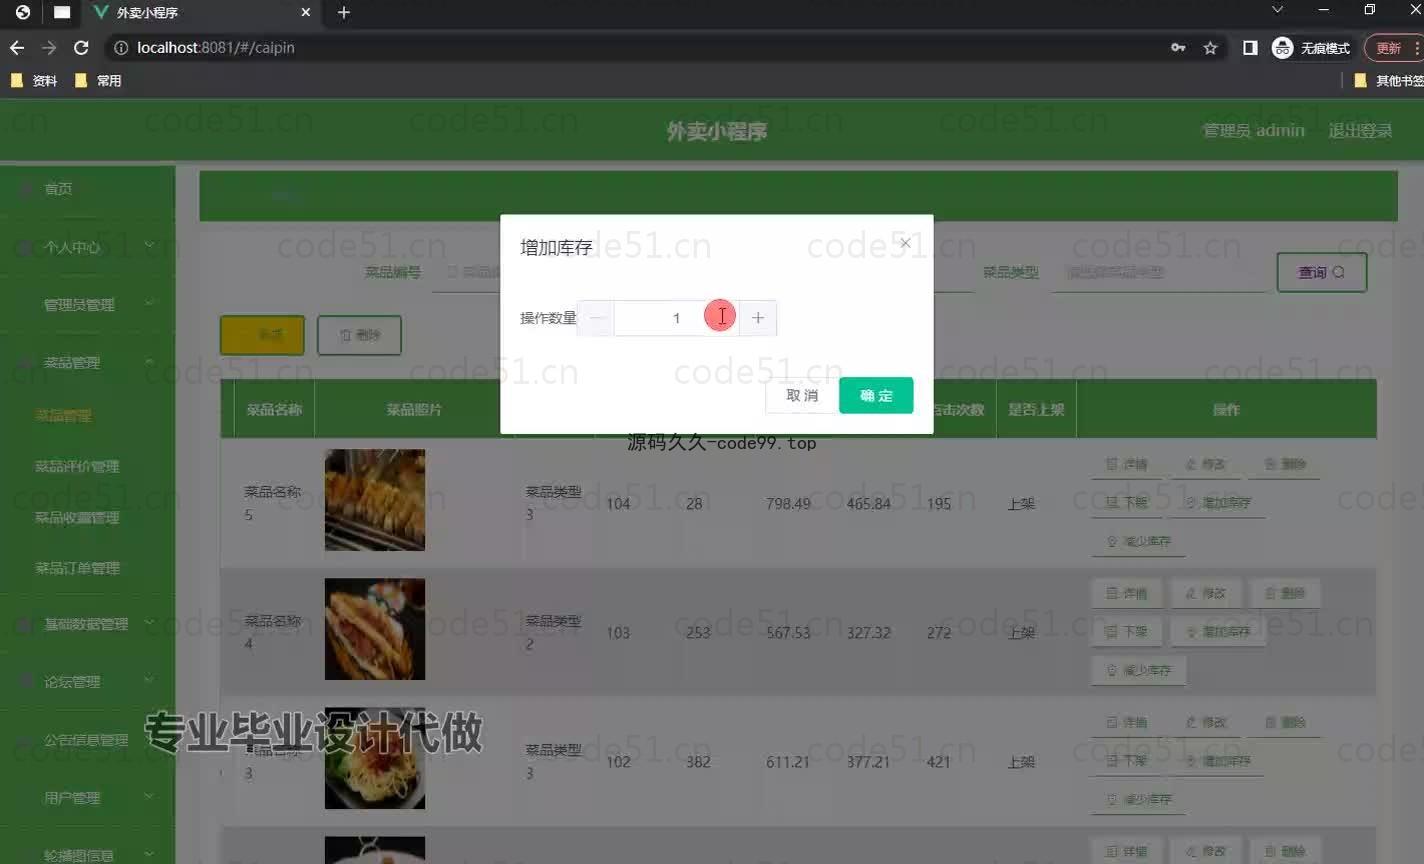The width and height of the screenshot is (1424, 864).
Task: Focus the 操作数量 number input field
Action: [x=677, y=318]
